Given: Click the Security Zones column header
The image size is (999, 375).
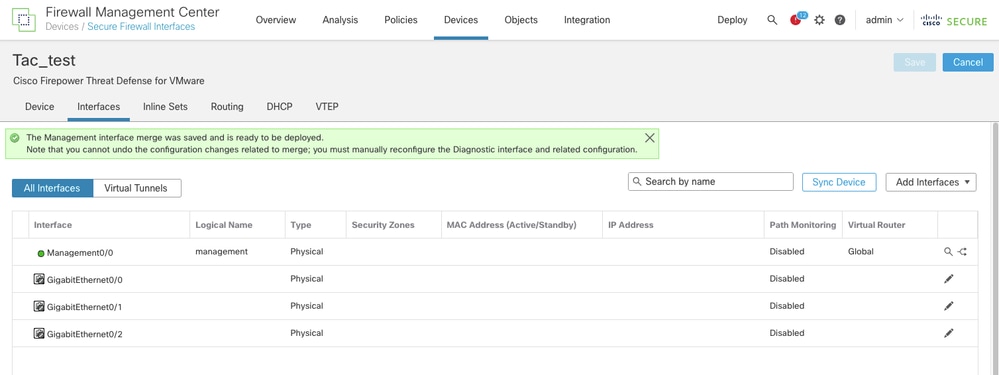Looking at the screenshot, I should [383, 225].
